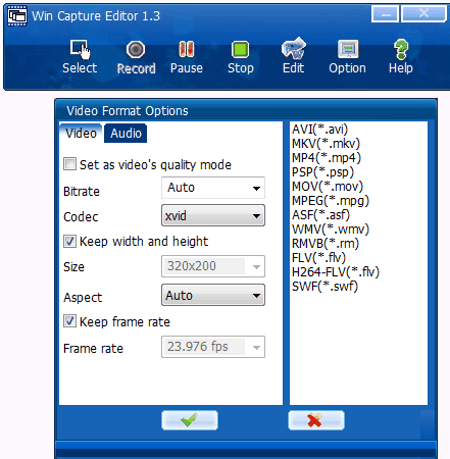Screen dimensions: 450x459
Task: Open the Size 320x200 dropdown
Action: pyautogui.click(x=213, y=266)
